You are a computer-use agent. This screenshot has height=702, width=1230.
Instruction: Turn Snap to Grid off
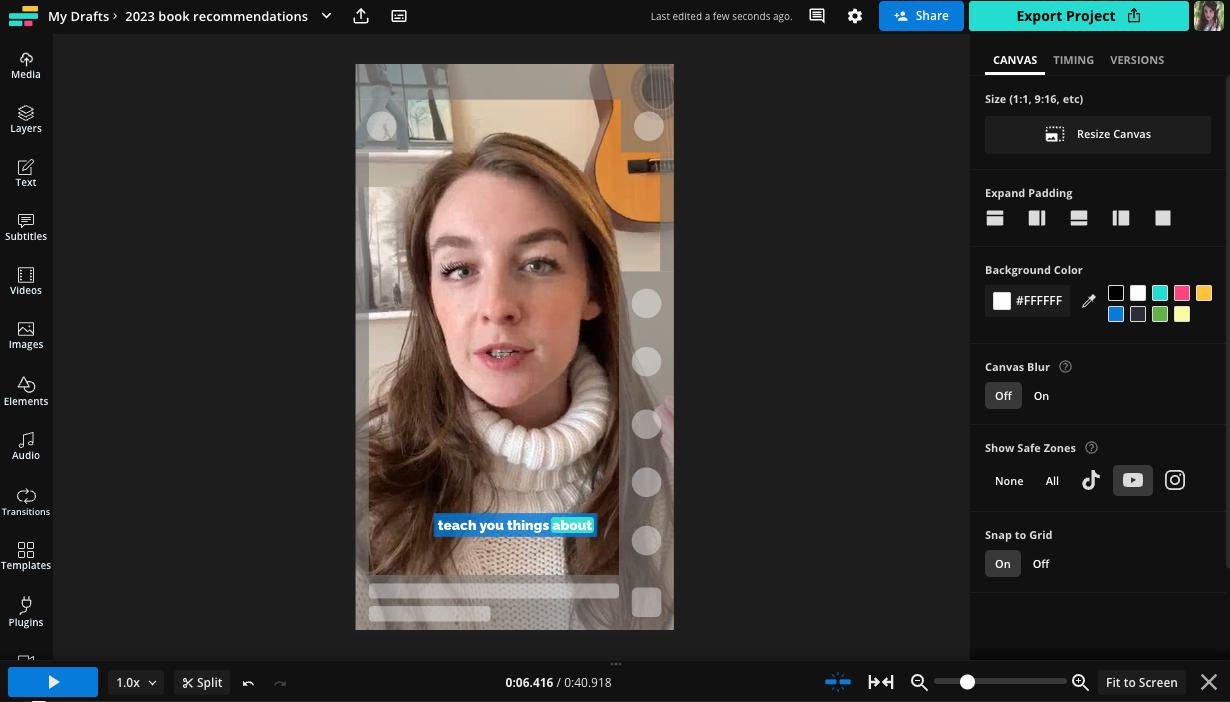[1041, 564]
